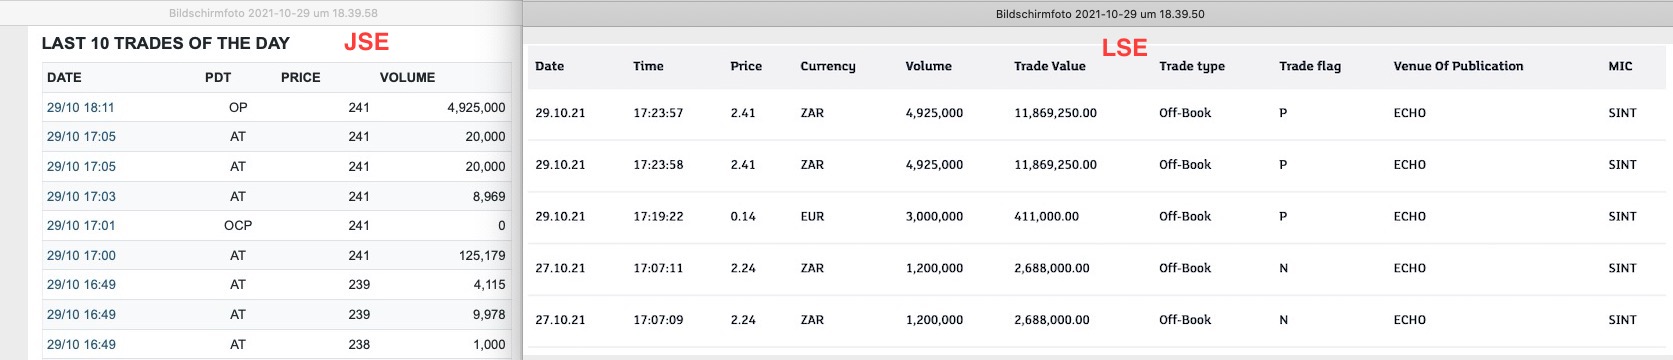Click the PRICE column header in JSE table
The height and width of the screenshot is (360, 1673).
(x=300, y=77)
